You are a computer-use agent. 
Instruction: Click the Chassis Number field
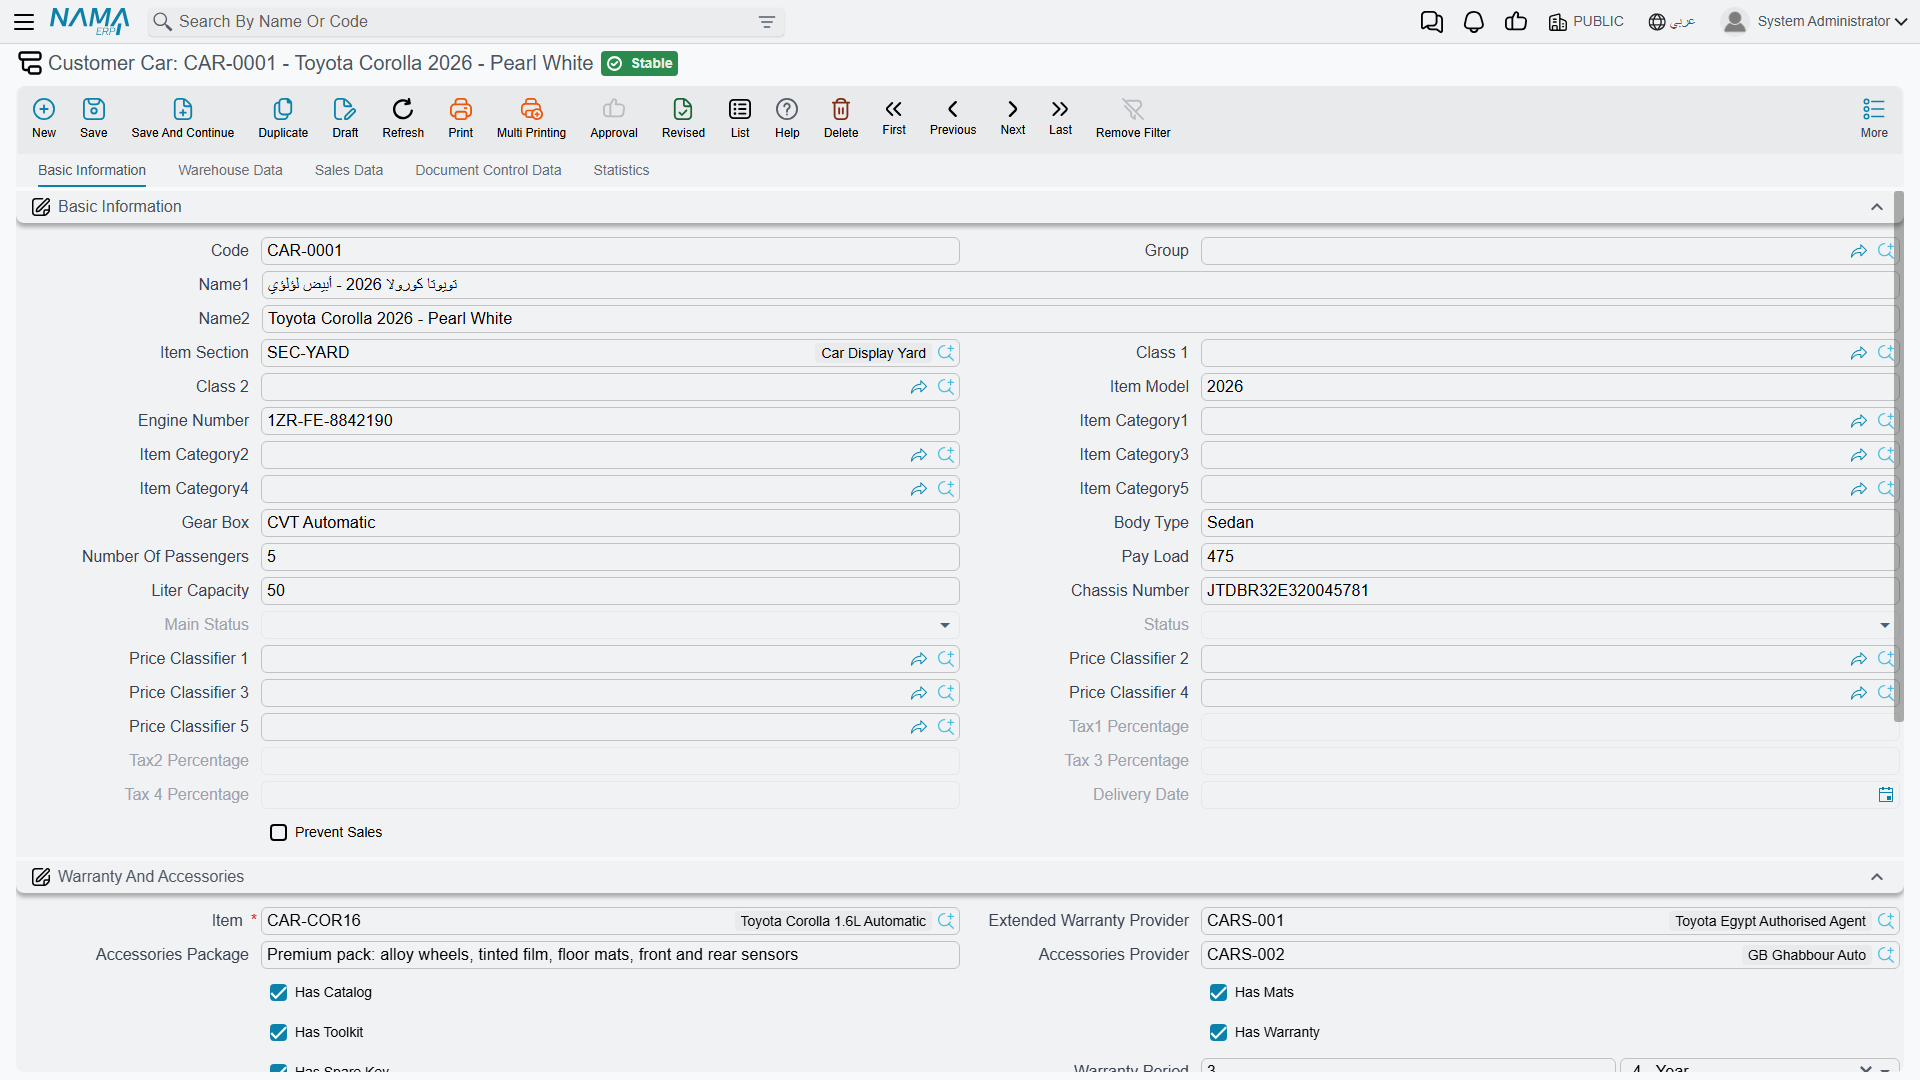[x=1549, y=591]
